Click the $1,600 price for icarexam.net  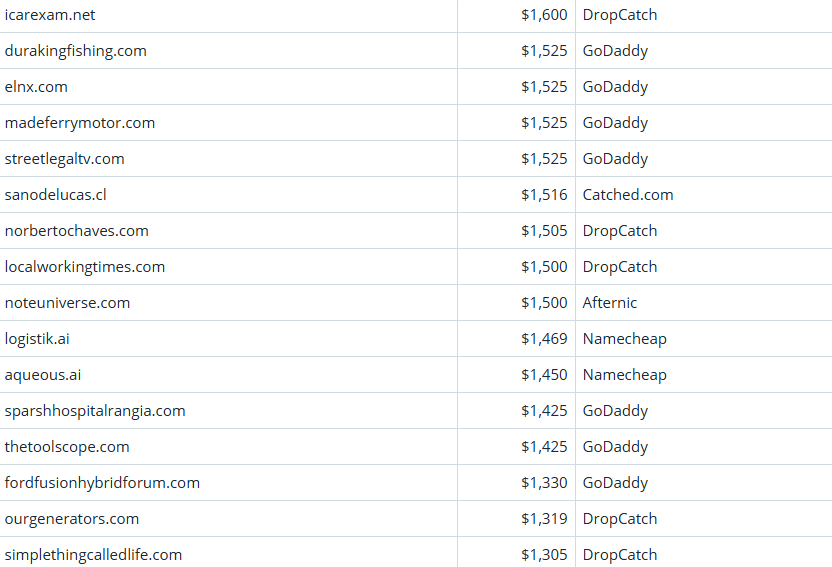pyautogui.click(x=544, y=15)
